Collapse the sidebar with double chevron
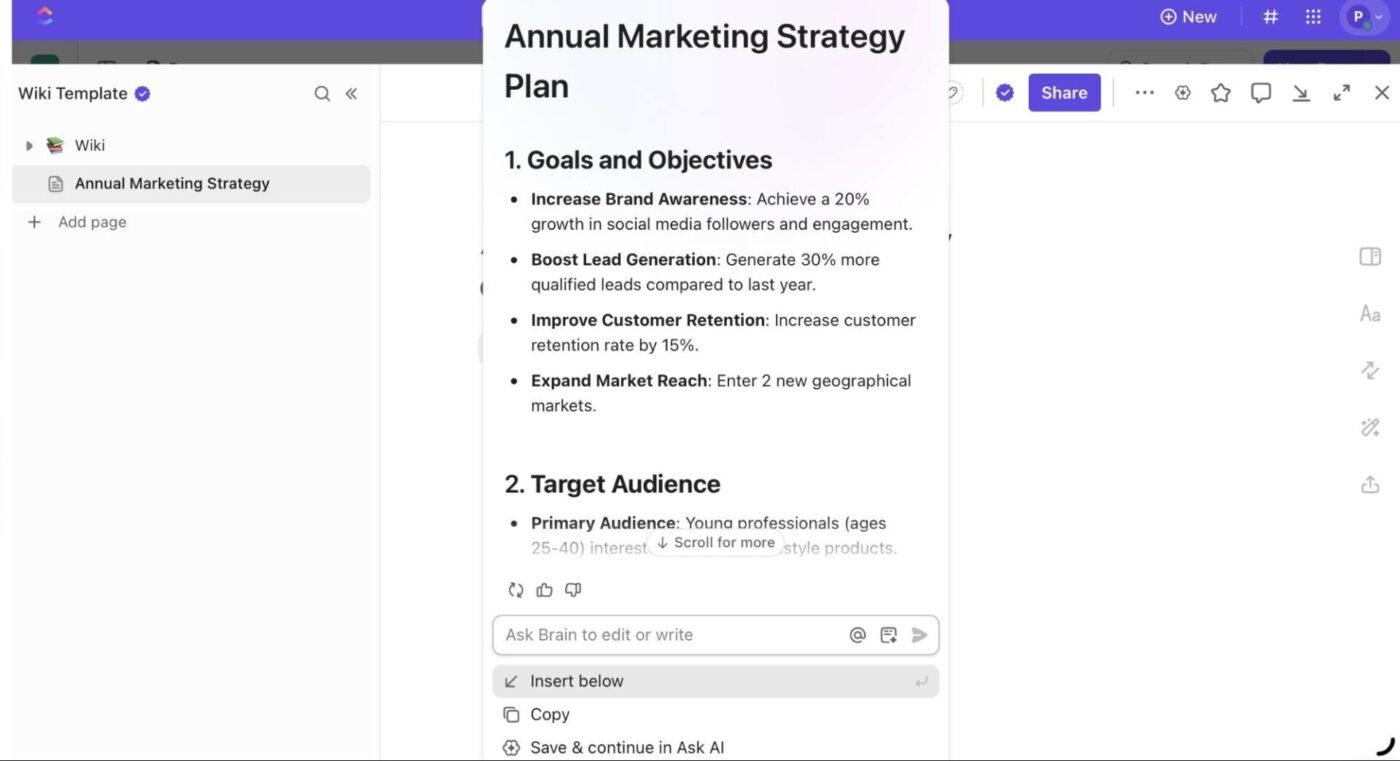Image resolution: width=1400 pixels, height=761 pixels. tap(351, 92)
